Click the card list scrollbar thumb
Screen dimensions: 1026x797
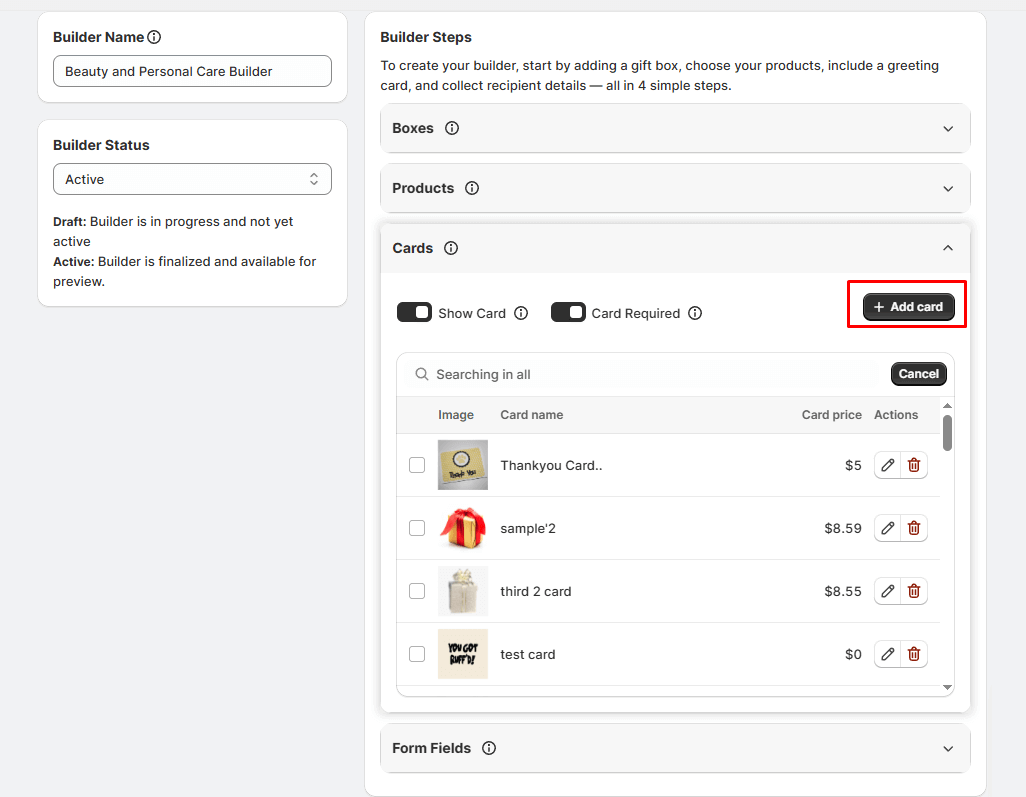point(947,433)
